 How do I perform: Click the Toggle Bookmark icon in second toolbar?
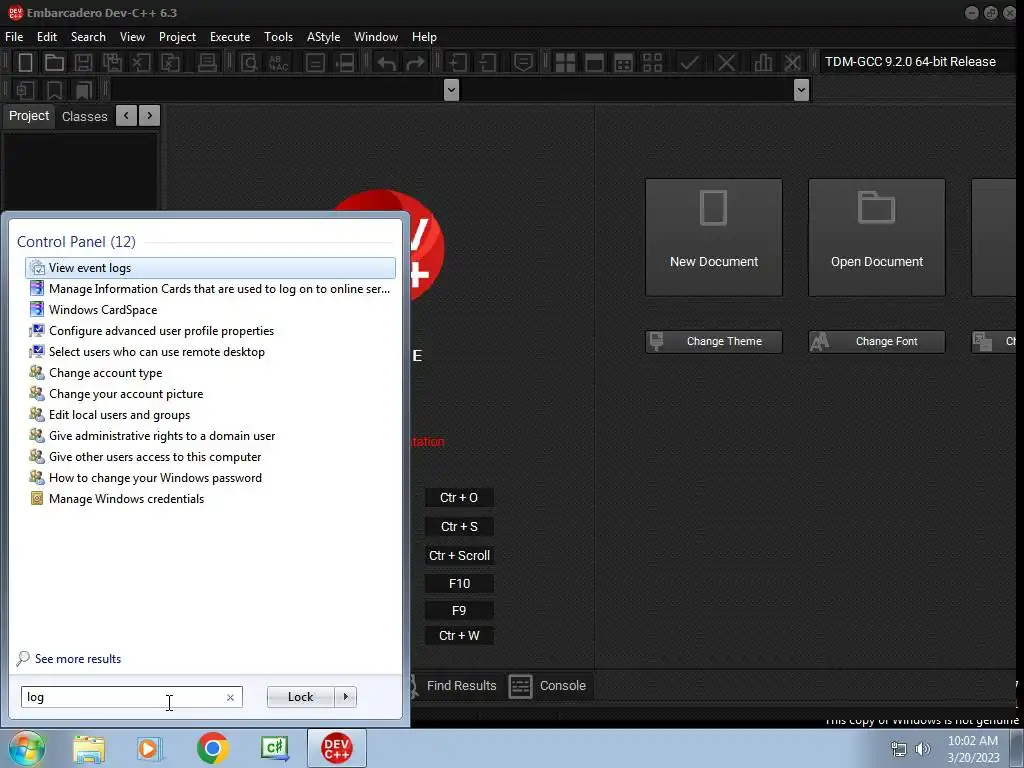click(x=54, y=89)
